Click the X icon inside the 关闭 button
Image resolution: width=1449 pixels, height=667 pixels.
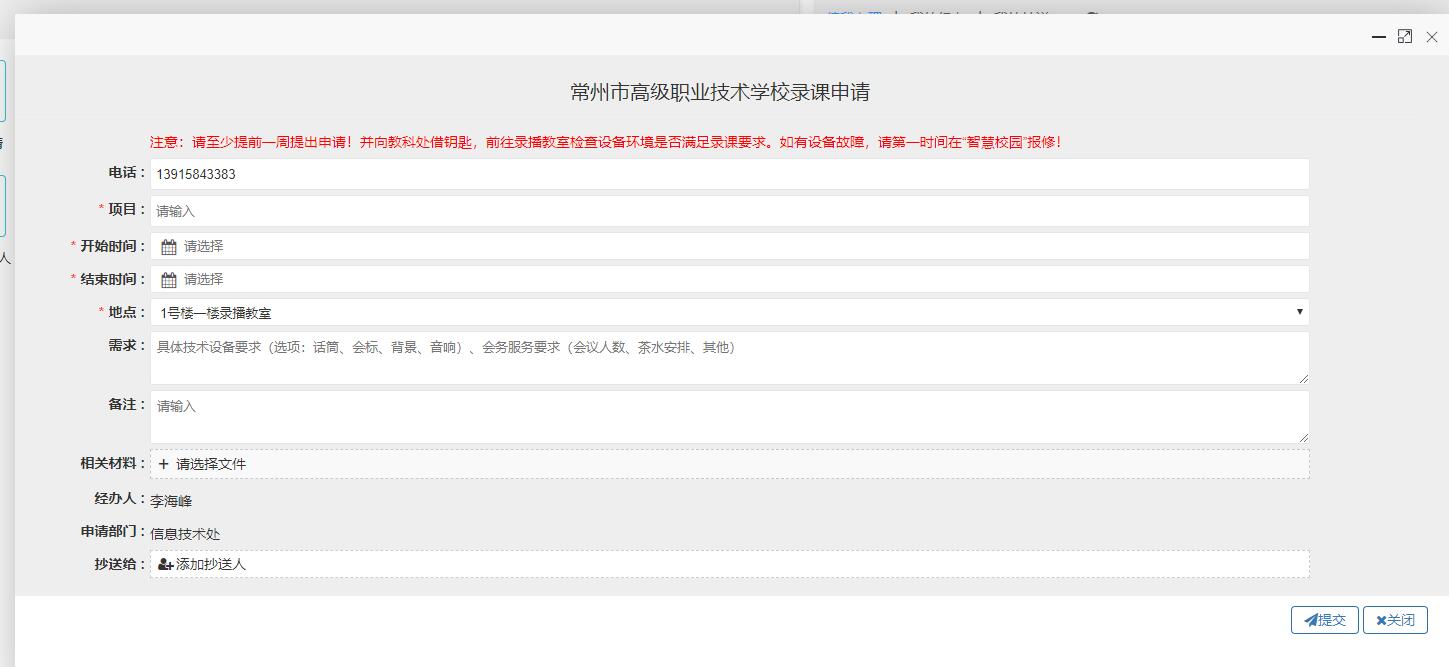[1381, 619]
